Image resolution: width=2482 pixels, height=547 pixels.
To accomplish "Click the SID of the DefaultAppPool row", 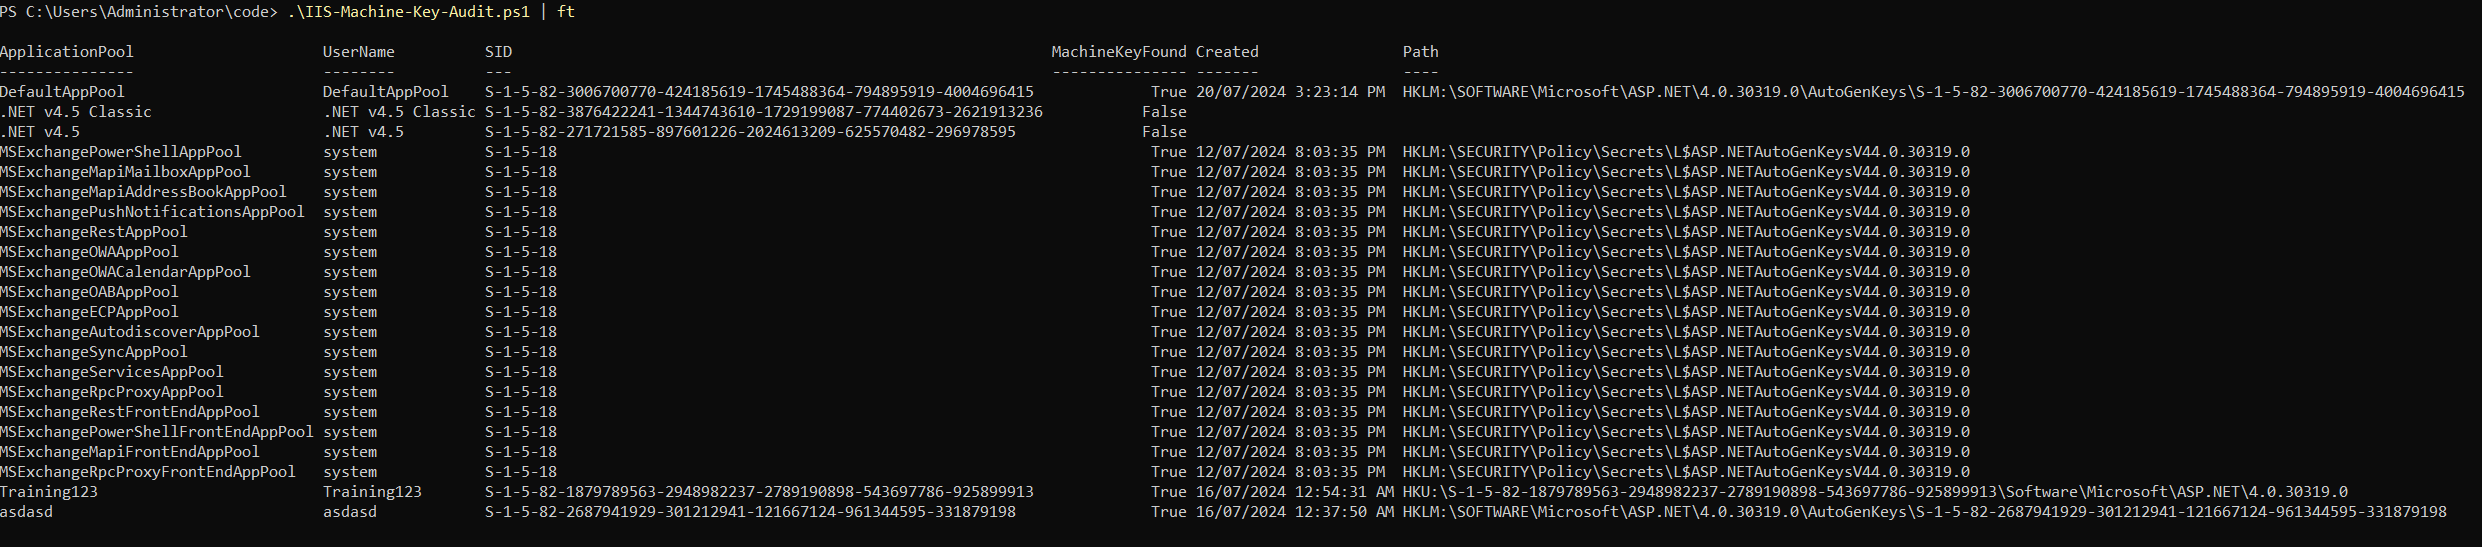I will (759, 92).
